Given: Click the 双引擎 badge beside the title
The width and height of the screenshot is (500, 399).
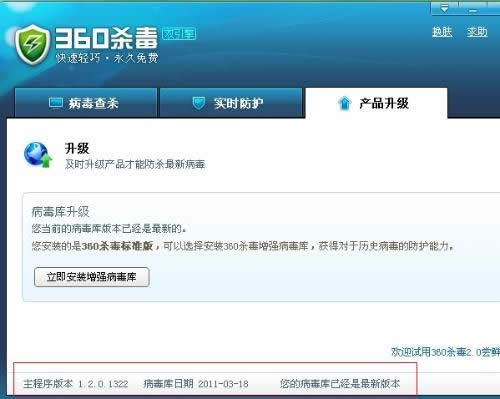Looking at the screenshot, I should coord(179,34).
